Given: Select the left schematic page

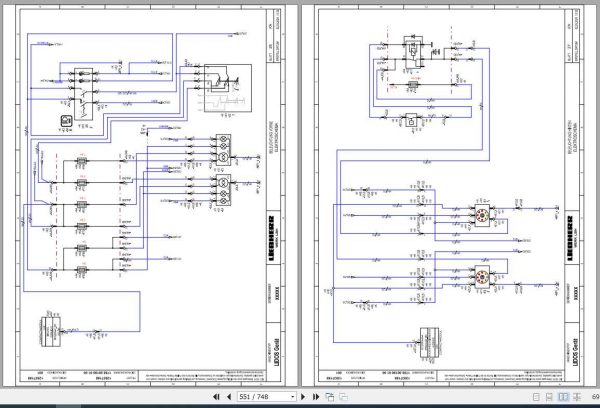Looking at the screenshot, I should [x=150, y=196].
